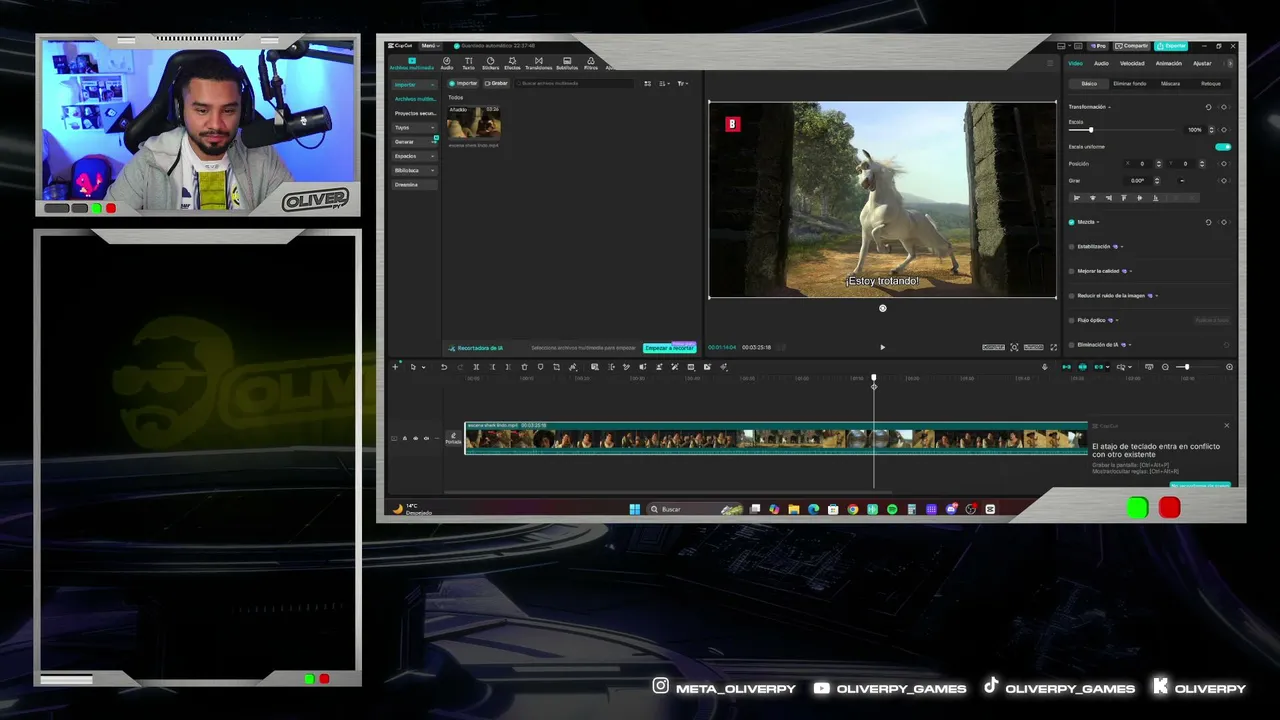The width and height of the screenshot is (1280, 720).
Task: Select the Archivos multimedia section
Action: [x=411, y=63]
